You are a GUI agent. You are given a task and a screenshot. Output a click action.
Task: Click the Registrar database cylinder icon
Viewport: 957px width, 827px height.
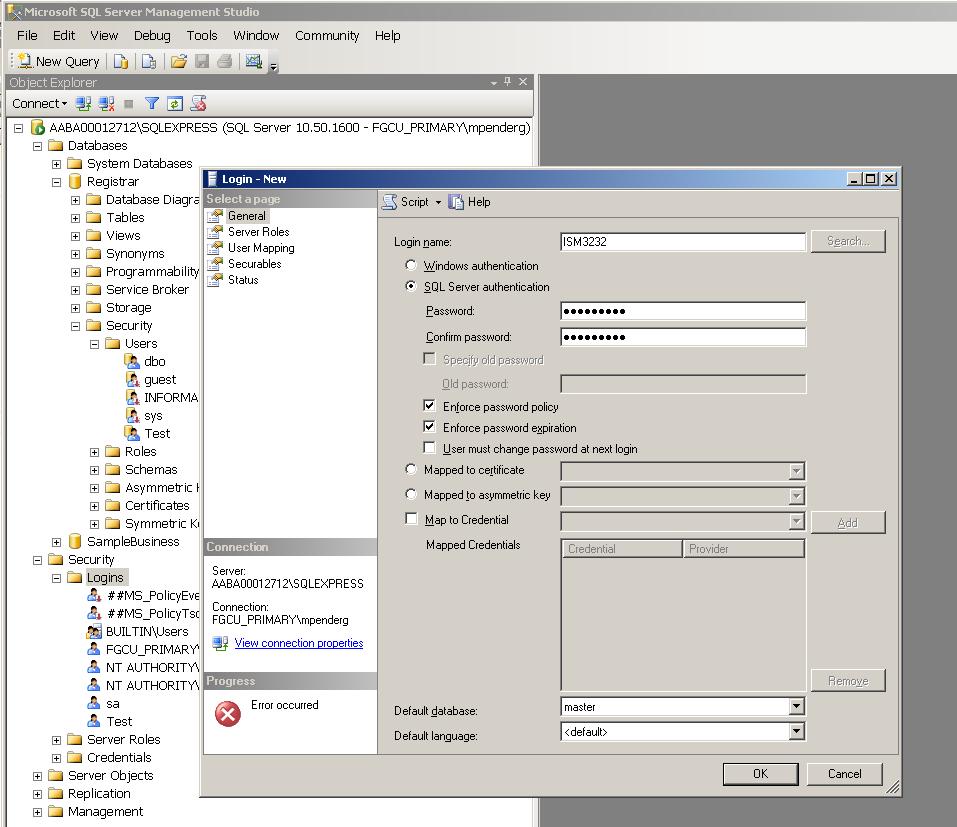(75, 181)
